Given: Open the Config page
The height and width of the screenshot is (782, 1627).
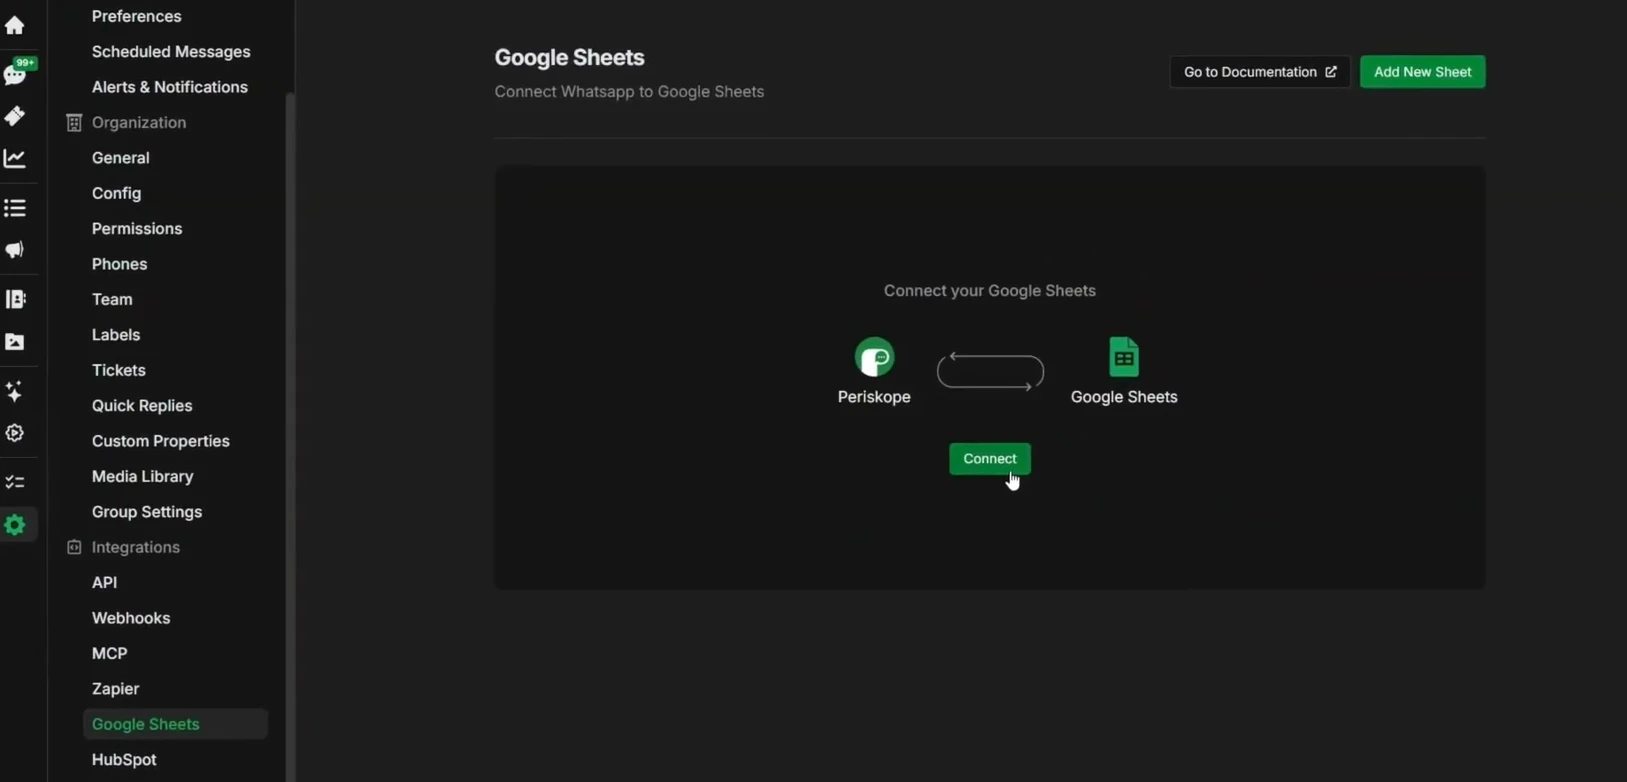Looking at the screenshot, I should tap(116, 193).
